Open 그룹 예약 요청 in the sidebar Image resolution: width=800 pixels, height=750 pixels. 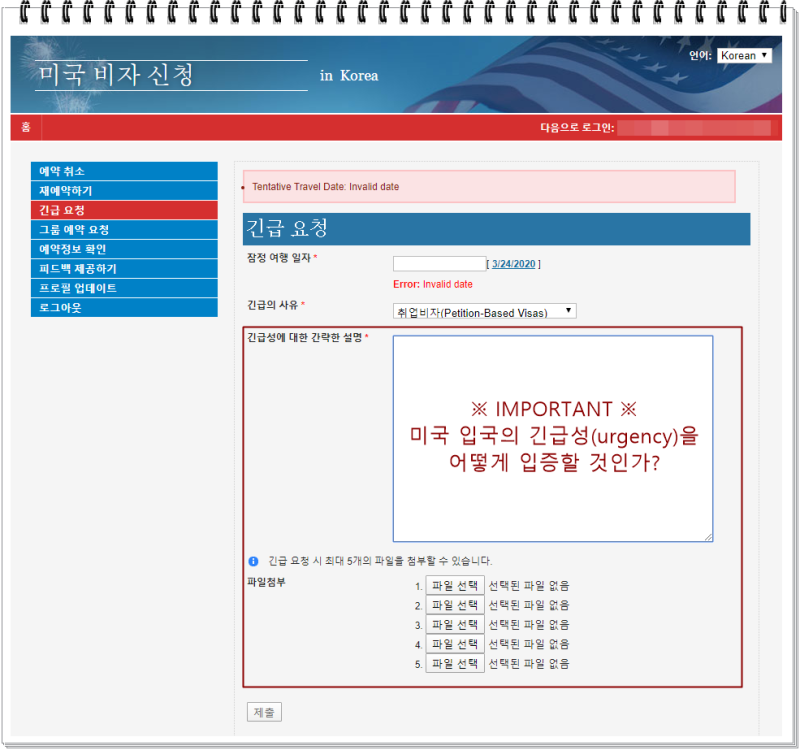pos(124,230)
